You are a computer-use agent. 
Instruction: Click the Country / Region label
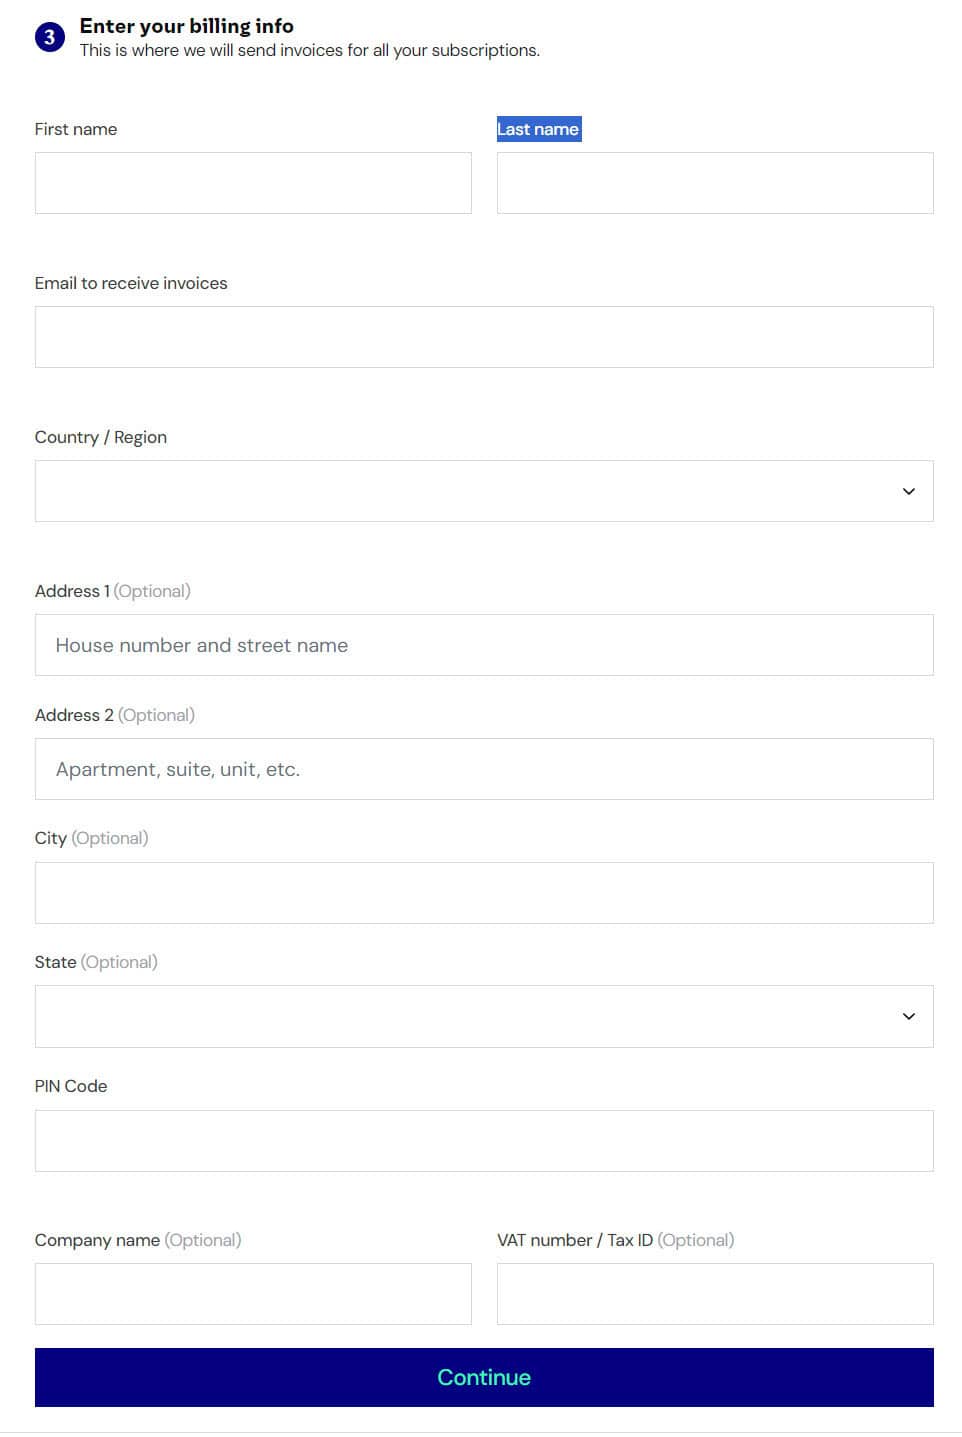(101, 437)
